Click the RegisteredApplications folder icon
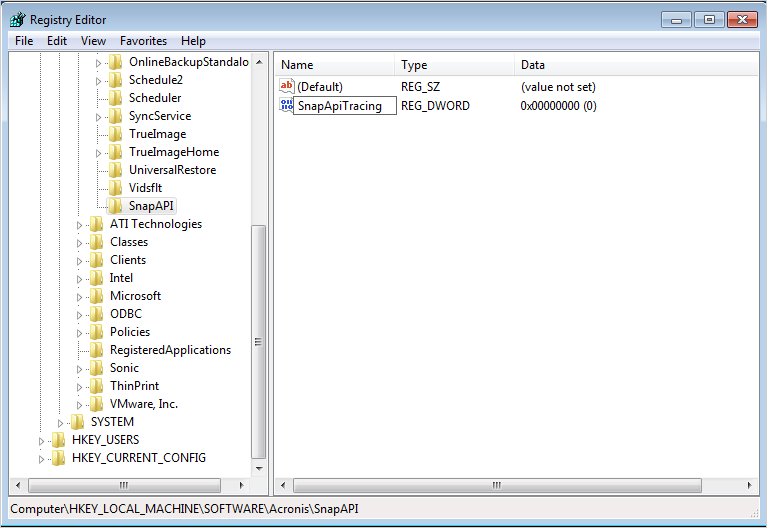 coord(97,350)
